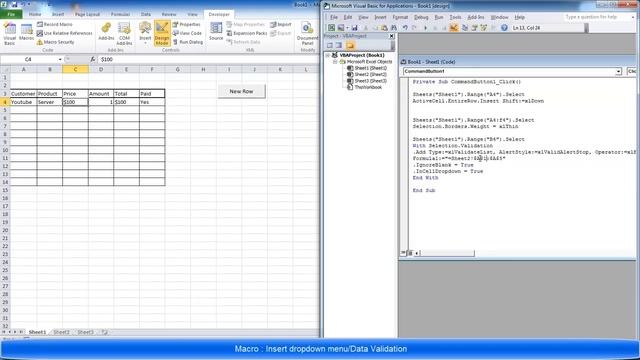
Task: Open the Add-Ins dialog
Action: coord(106,32)
